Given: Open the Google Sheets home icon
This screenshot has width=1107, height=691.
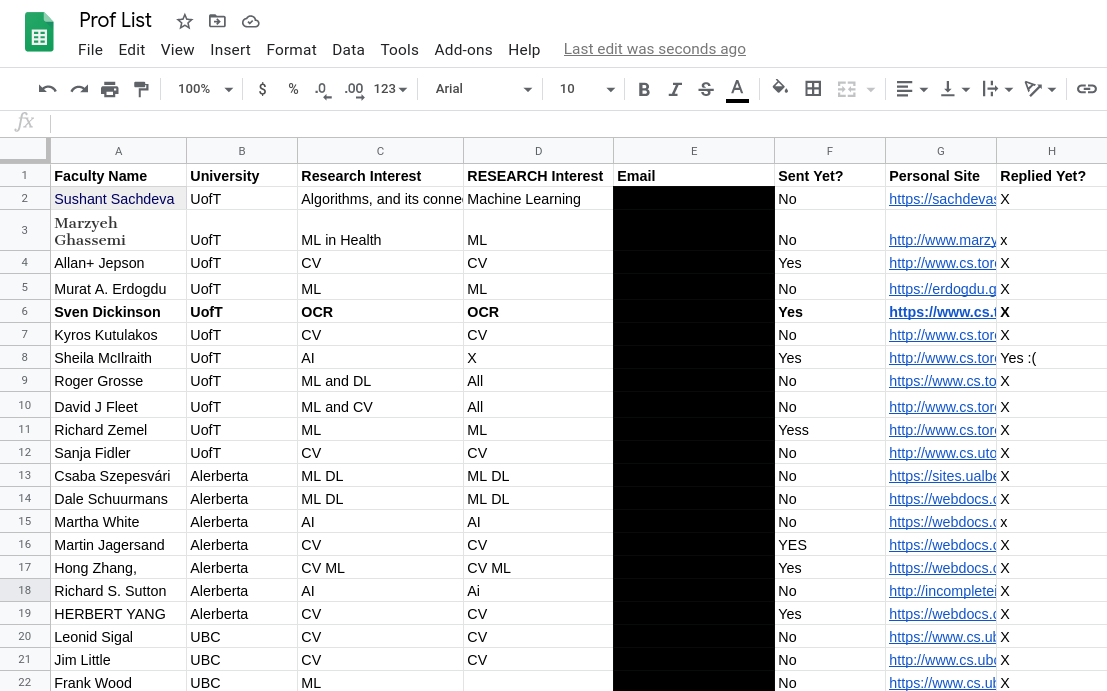Looking at the screenshot, I should pyautogui.click(x=39, y=33).
